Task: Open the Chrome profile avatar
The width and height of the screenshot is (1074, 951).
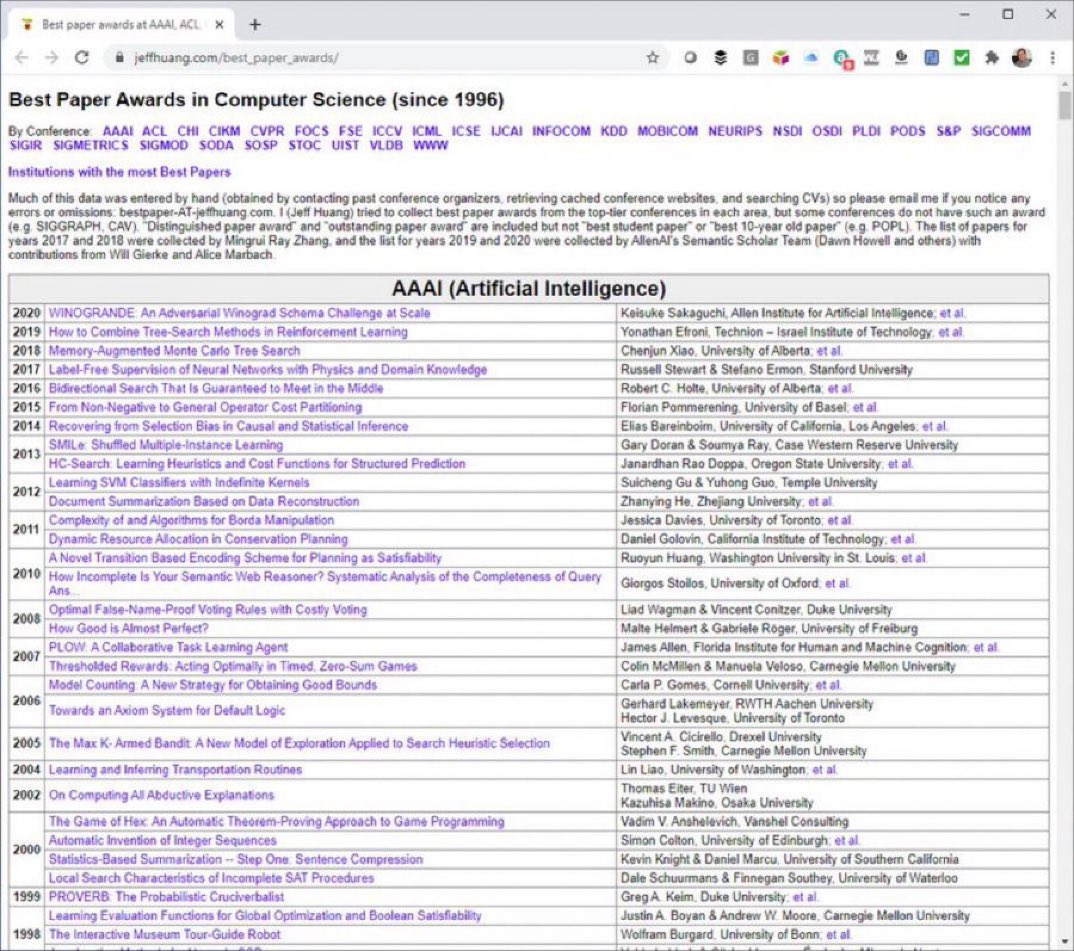Action: coord(1022,58)
